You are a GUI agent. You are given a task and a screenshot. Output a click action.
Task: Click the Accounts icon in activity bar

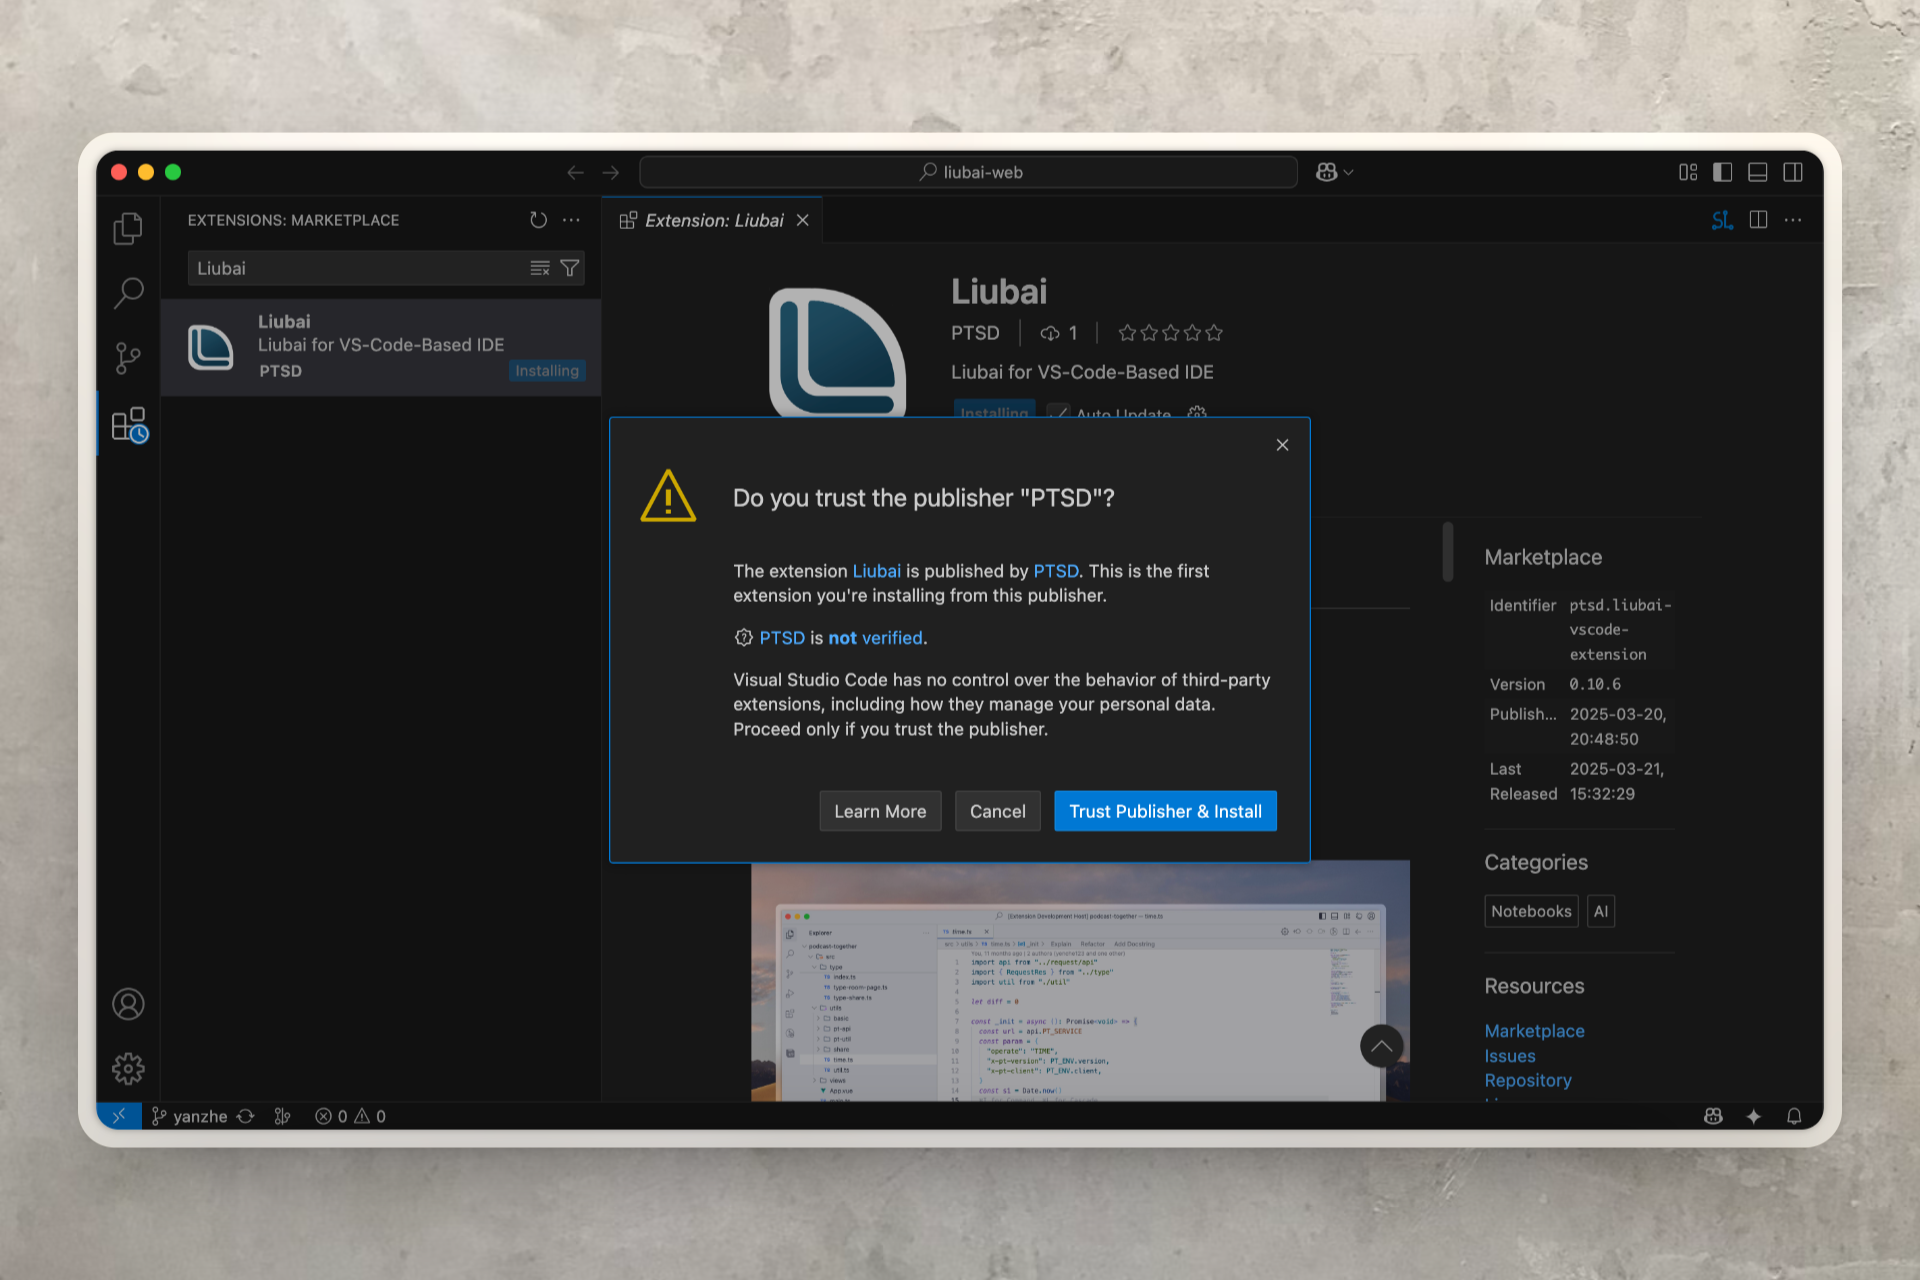[x=128, y=1004]
